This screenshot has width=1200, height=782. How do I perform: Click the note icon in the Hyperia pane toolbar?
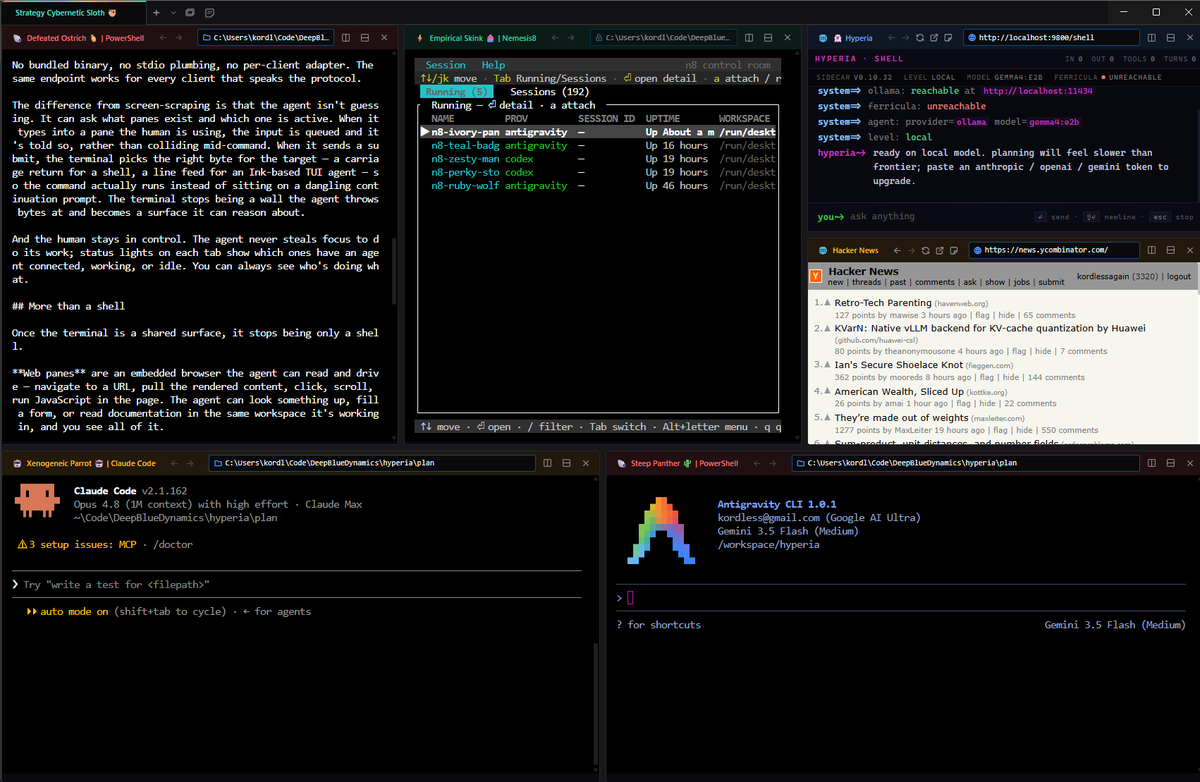pyautogui.click(x=948, y=38)
